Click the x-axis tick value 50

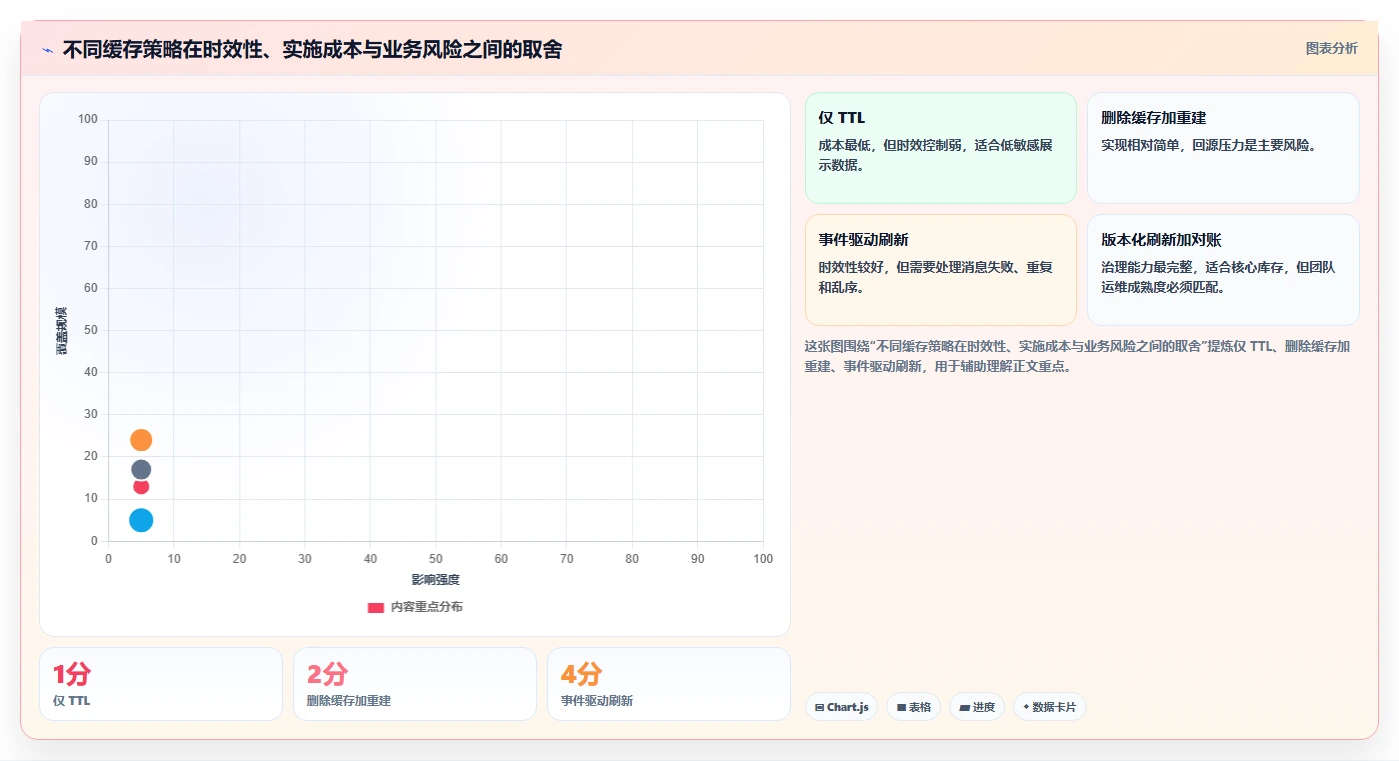[436, 559]
